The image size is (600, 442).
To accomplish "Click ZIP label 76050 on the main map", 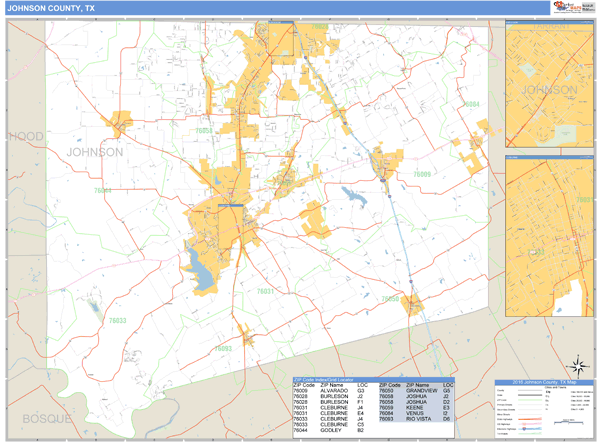I will click(390, 299).
